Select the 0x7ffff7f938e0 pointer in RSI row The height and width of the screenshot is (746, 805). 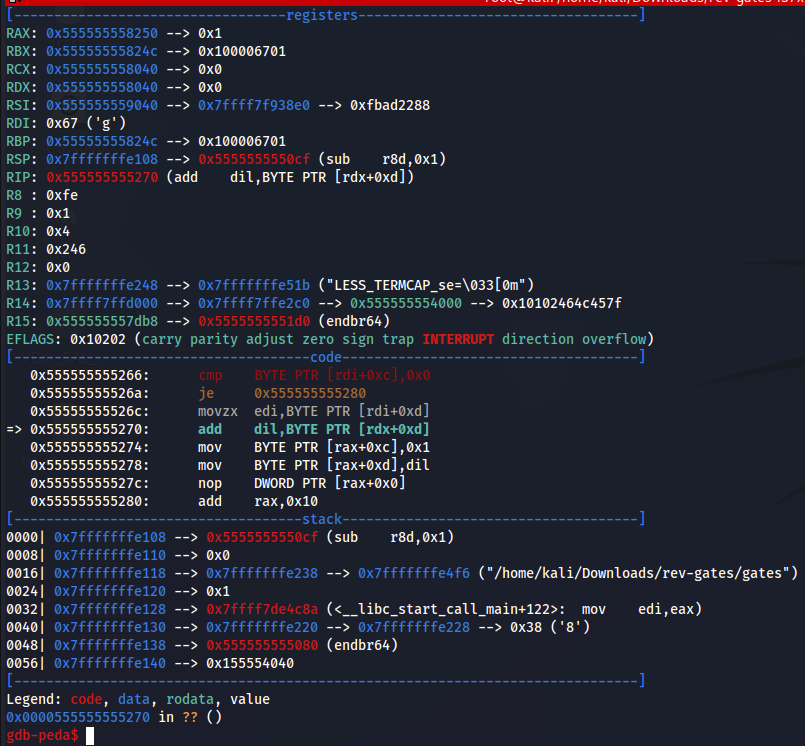click(x=254, y=105)
